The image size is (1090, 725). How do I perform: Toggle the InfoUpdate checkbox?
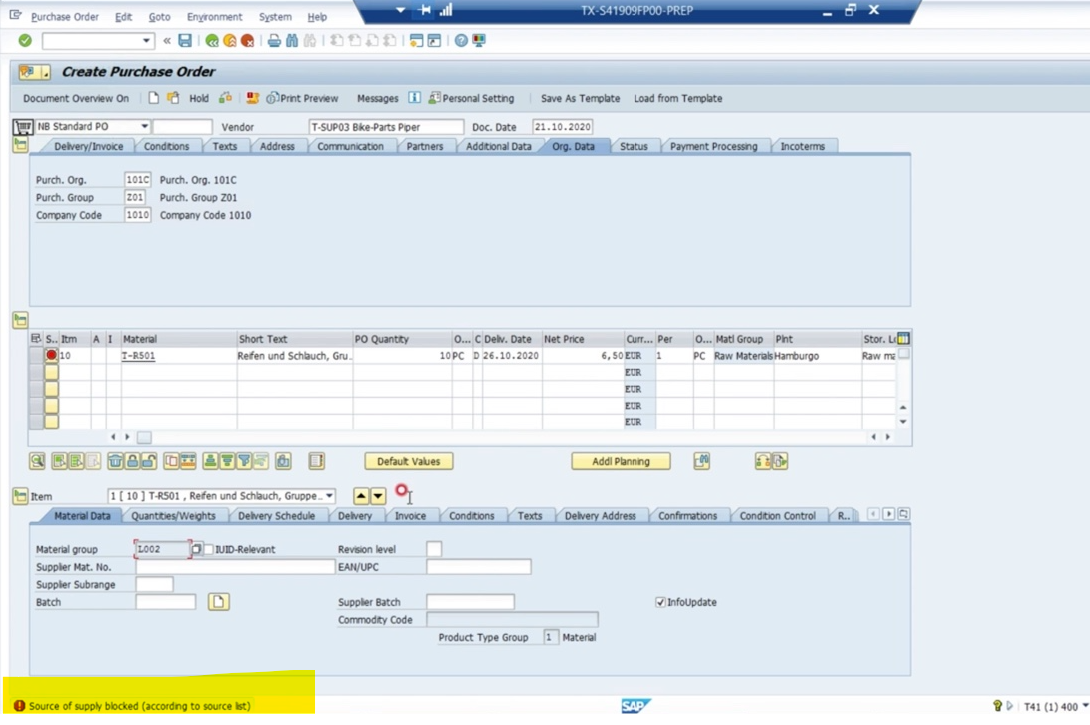(x=660, y=603)
